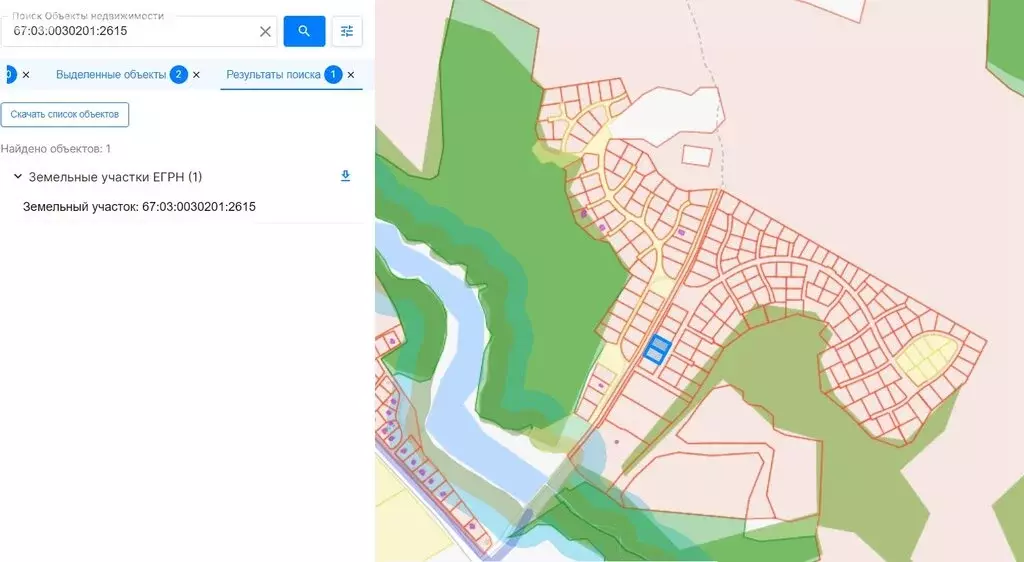Image resolution: width=1024 pixels, height=562 pixels.
Task: Collapse the Земельные участки ЕГРН group
Action: [x=17, y=177]
